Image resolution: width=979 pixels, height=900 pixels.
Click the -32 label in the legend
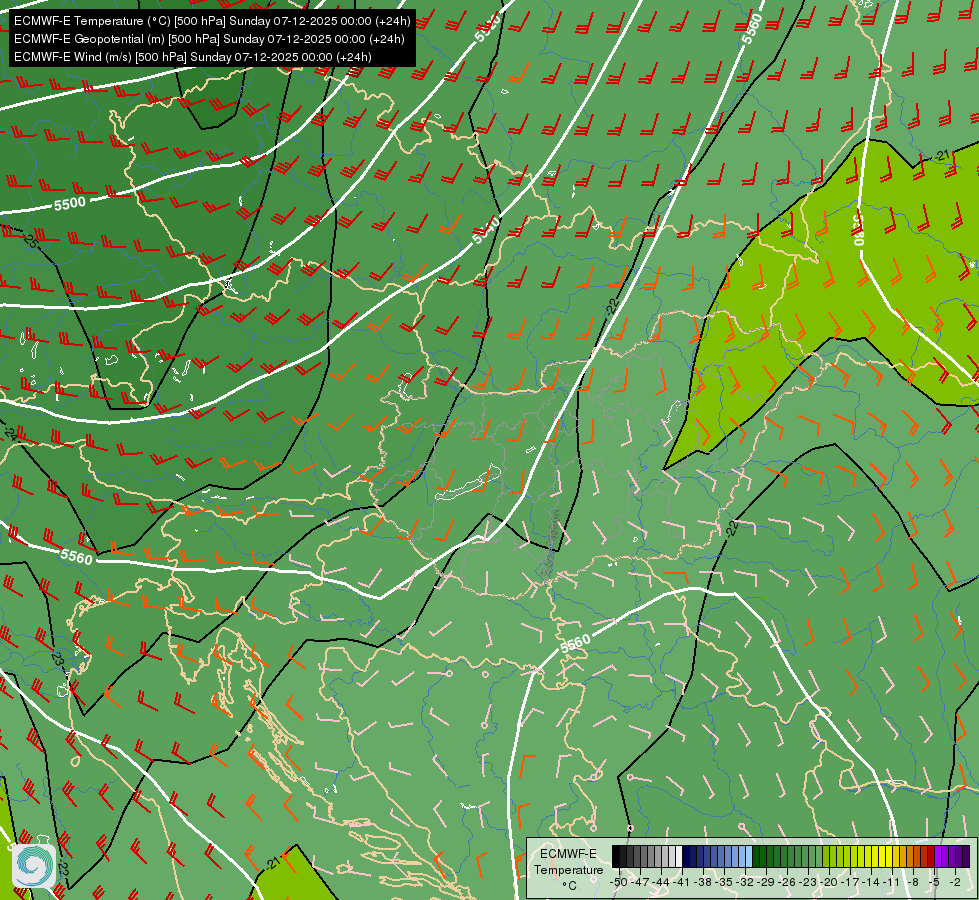[x=745, y=882]
